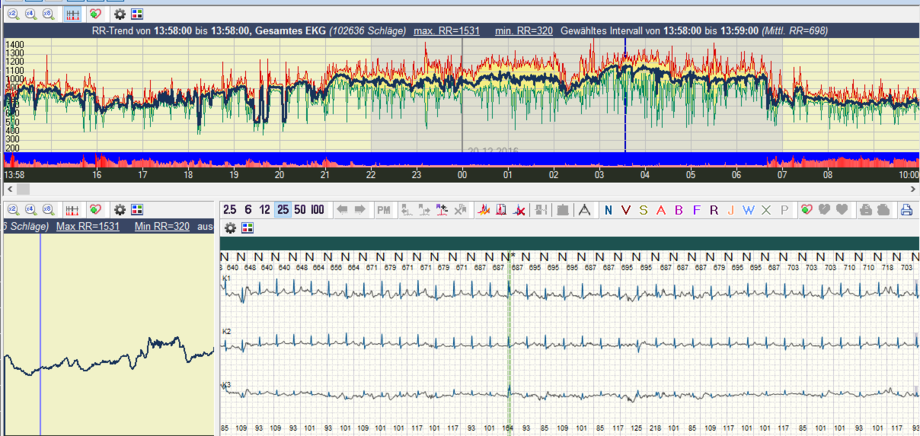920x436 pixels.
Task: Classify beat as V (ventricular)
Action: (x=625, y=210)
